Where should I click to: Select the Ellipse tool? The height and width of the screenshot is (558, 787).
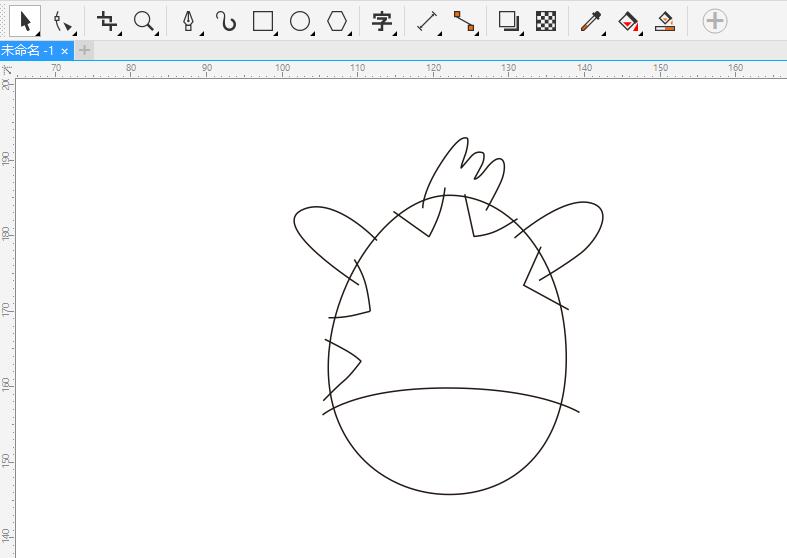[300, 22]
